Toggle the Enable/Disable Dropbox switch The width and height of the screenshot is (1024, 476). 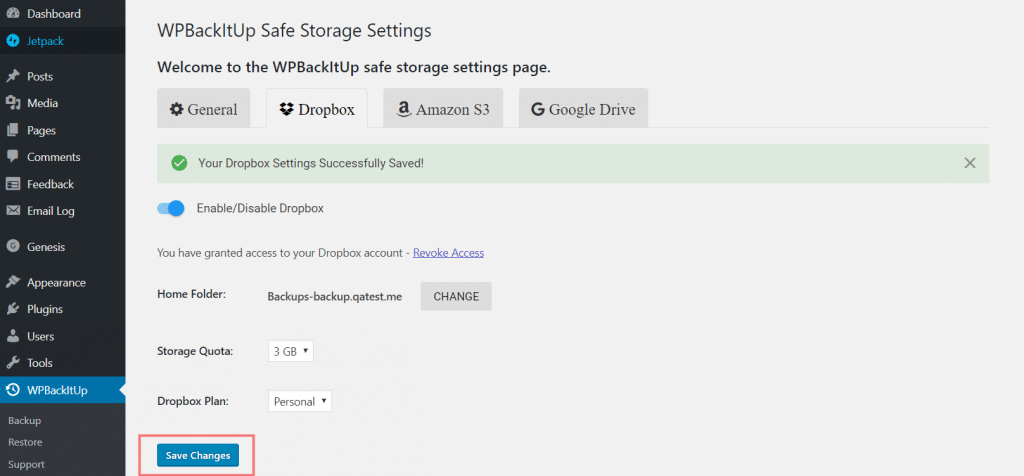click(x=171, y=209)
